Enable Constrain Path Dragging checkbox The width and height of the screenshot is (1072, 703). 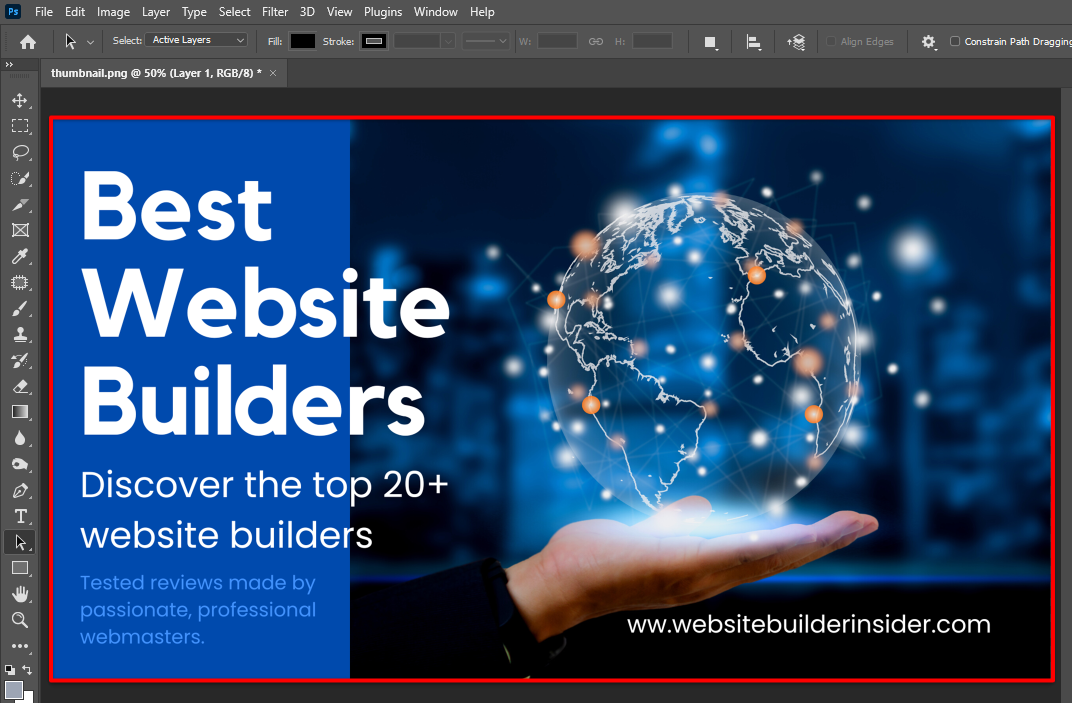click(x=955, y=41)
